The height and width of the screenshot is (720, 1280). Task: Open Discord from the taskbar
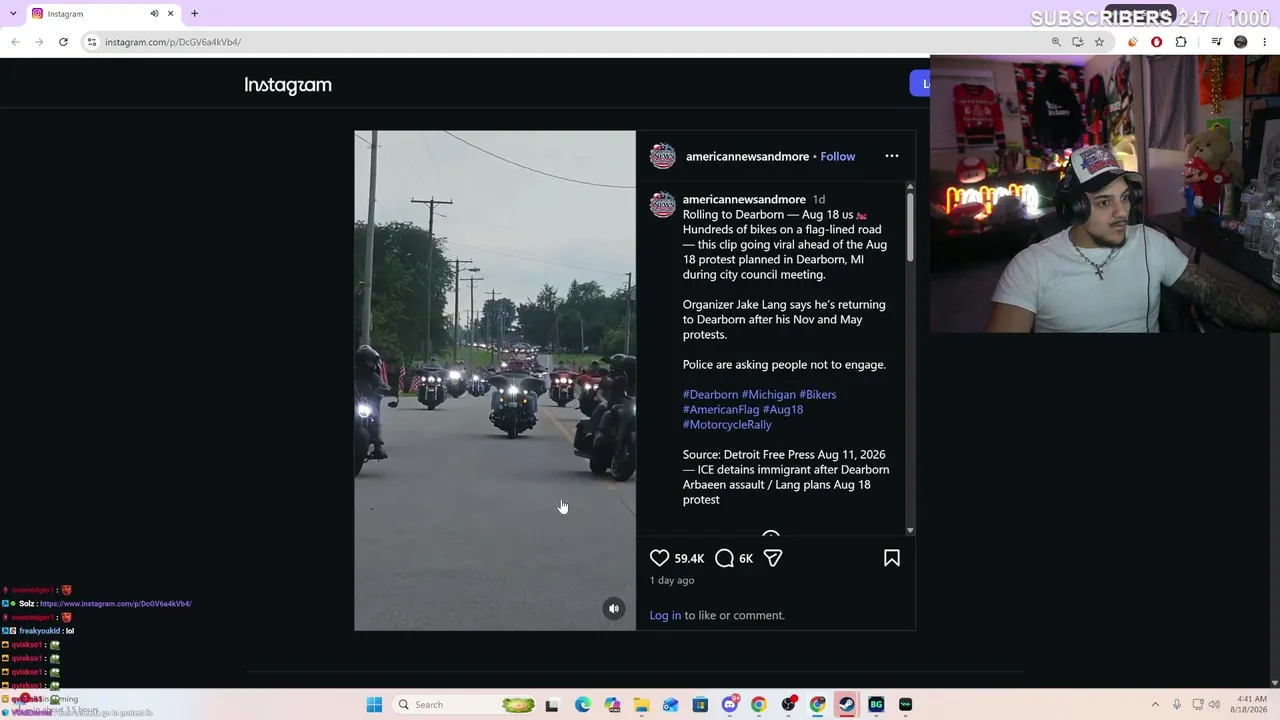tap(730, 705)
